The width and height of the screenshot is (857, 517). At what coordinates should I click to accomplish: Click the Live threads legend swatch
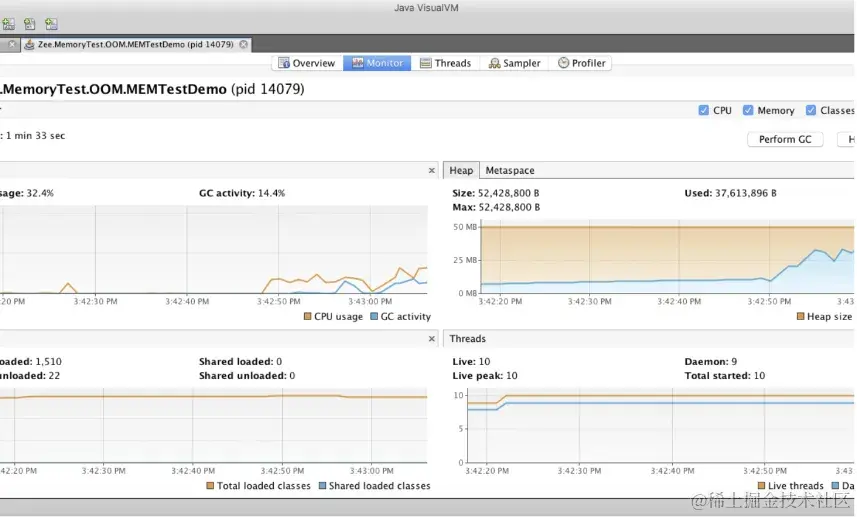(761, 486)
